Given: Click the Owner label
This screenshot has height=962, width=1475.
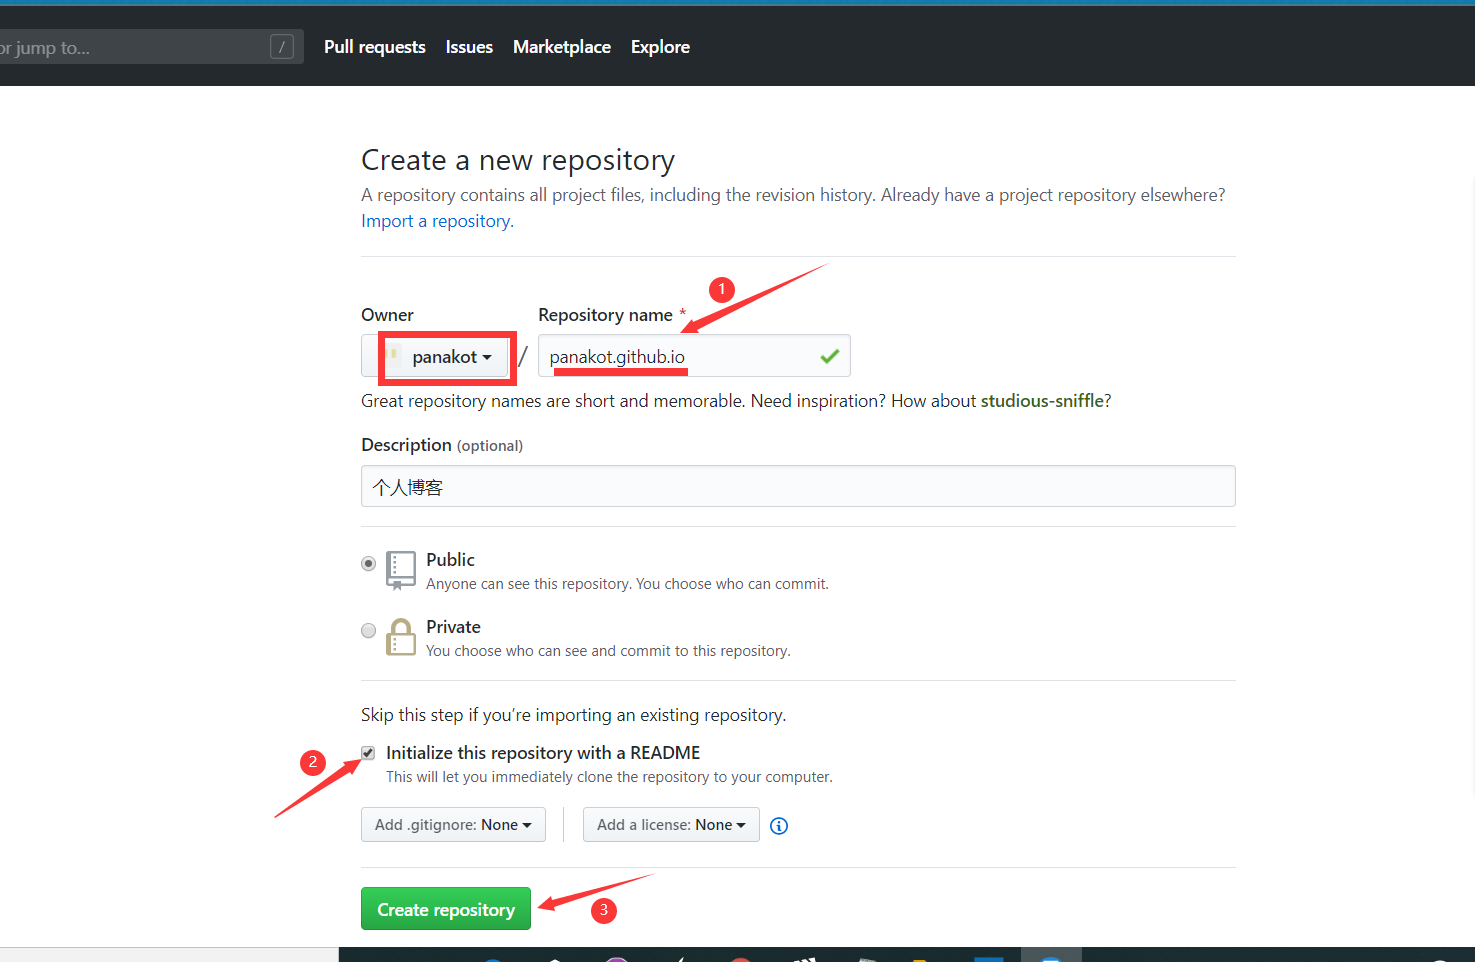Looking at the screenshot, I should click(387, 315).
